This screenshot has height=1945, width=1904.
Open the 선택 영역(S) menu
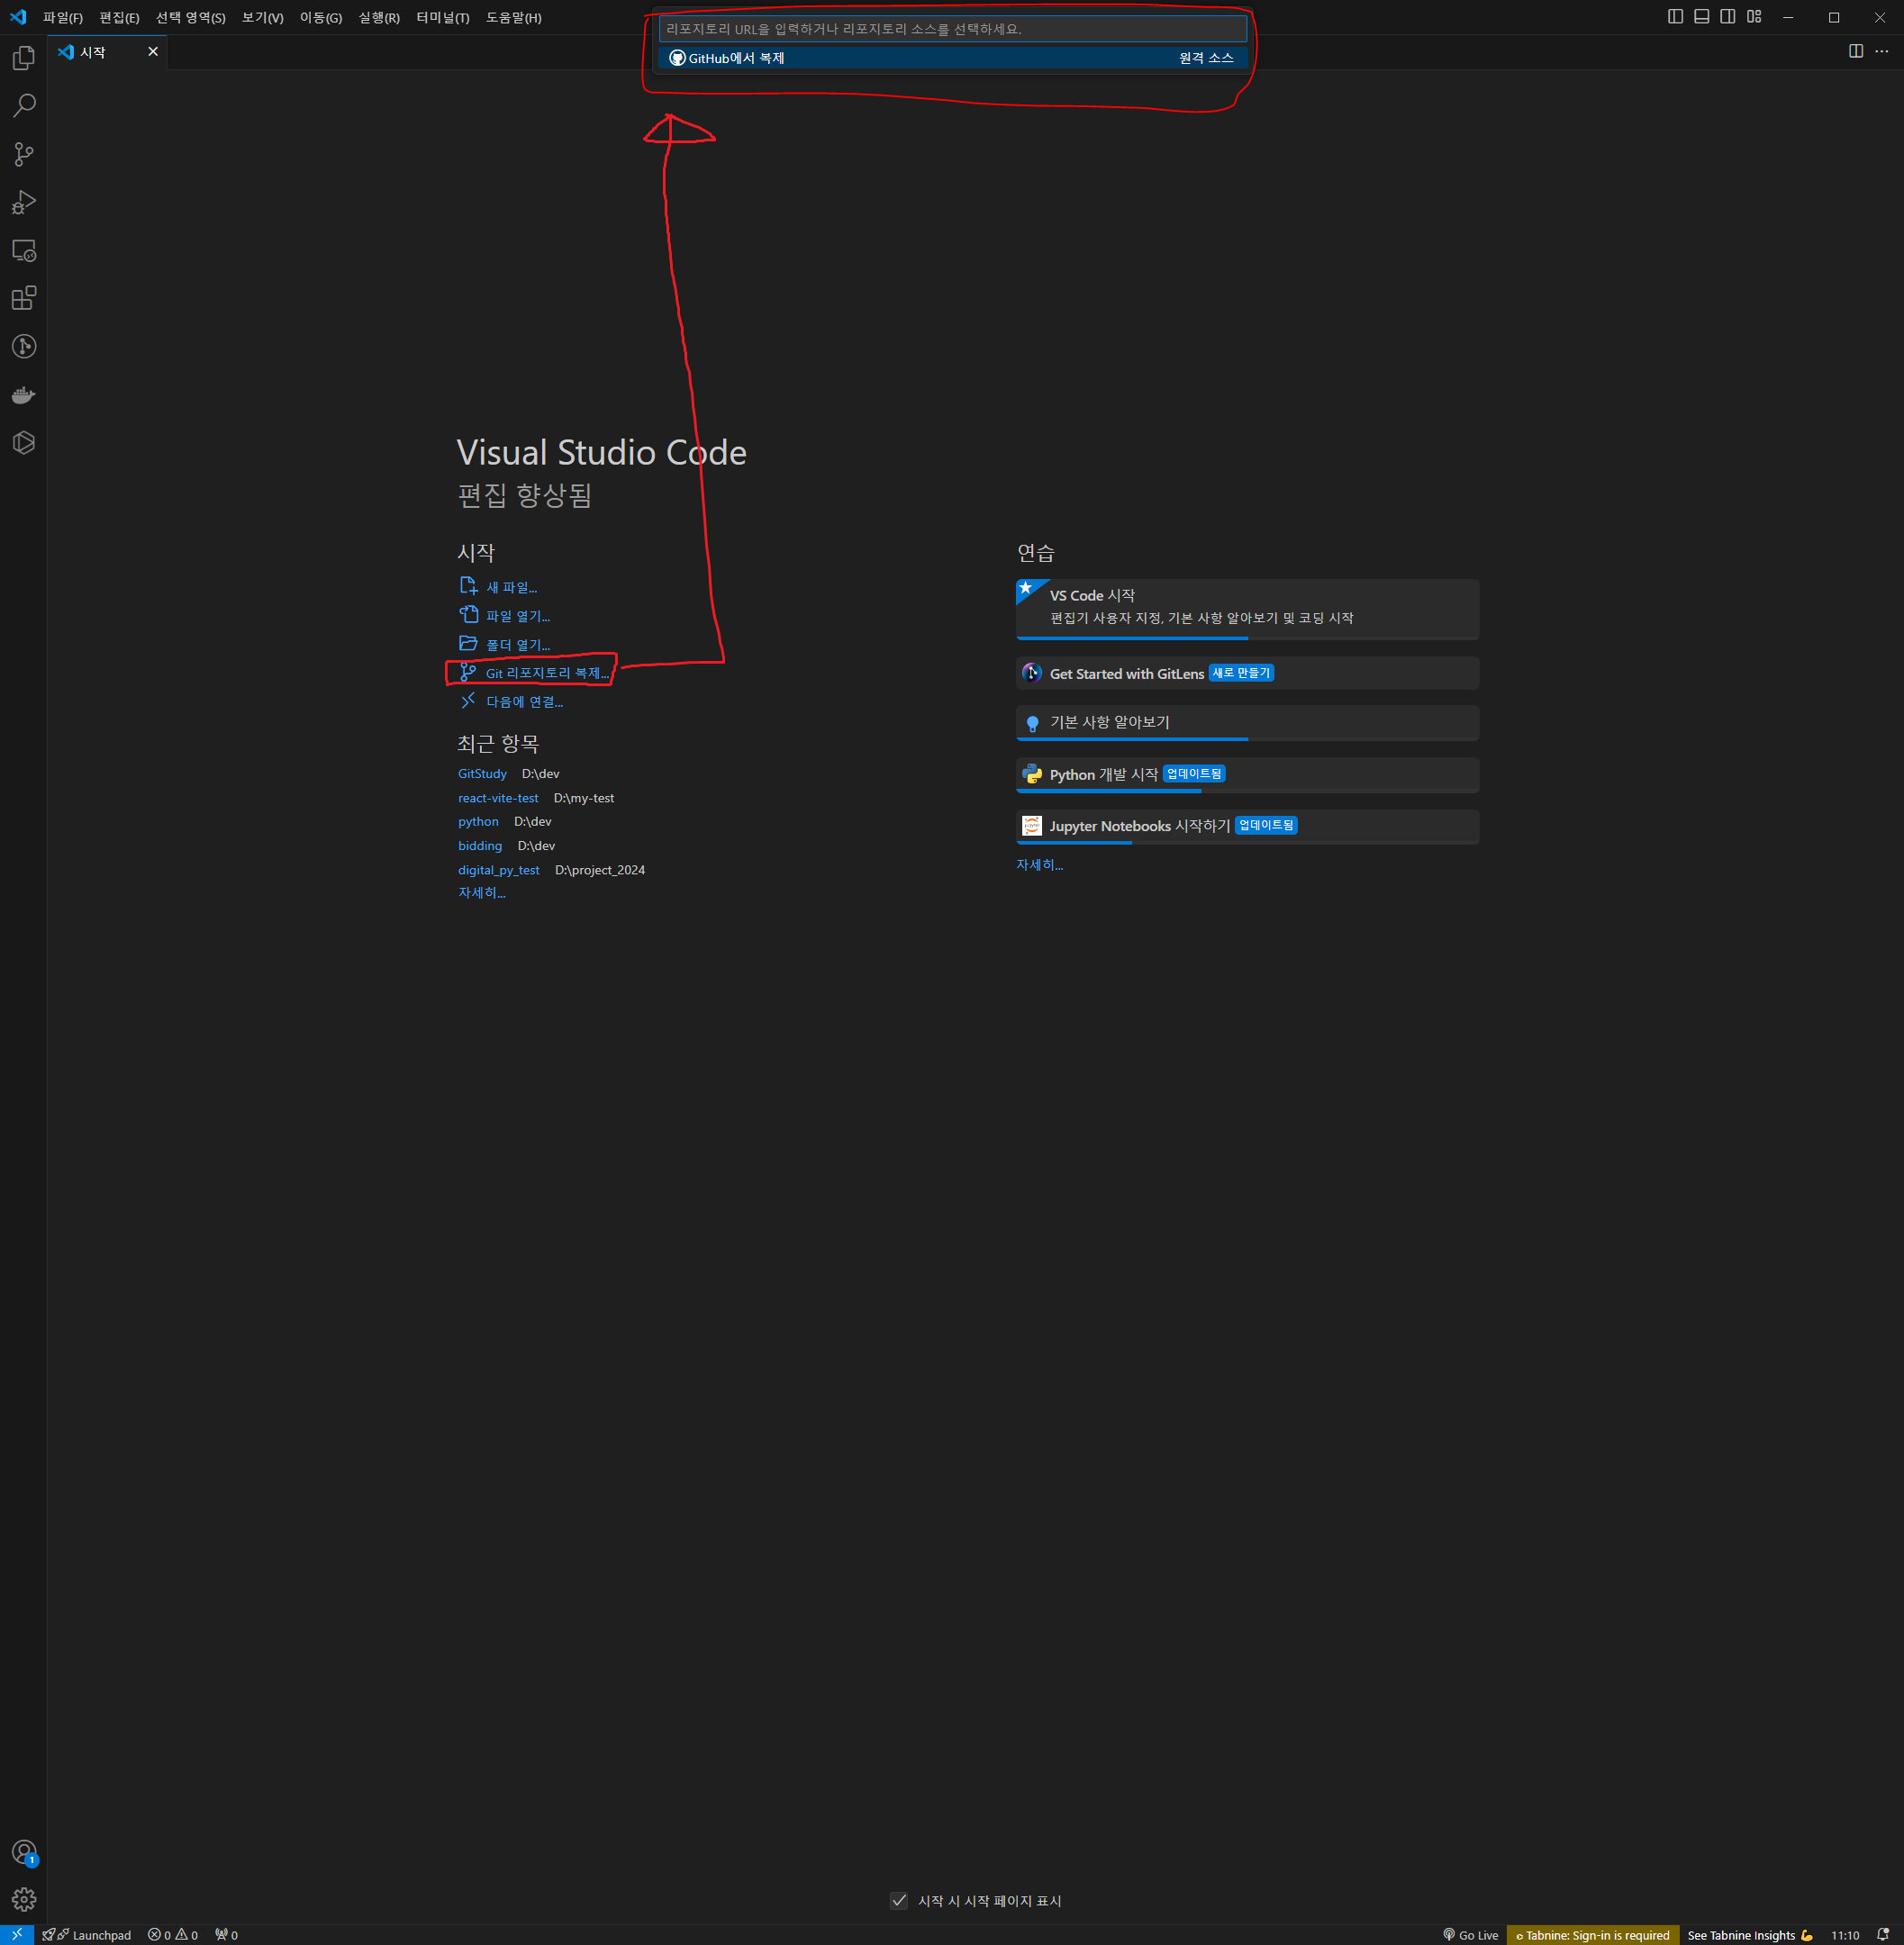tap(190, 18)
